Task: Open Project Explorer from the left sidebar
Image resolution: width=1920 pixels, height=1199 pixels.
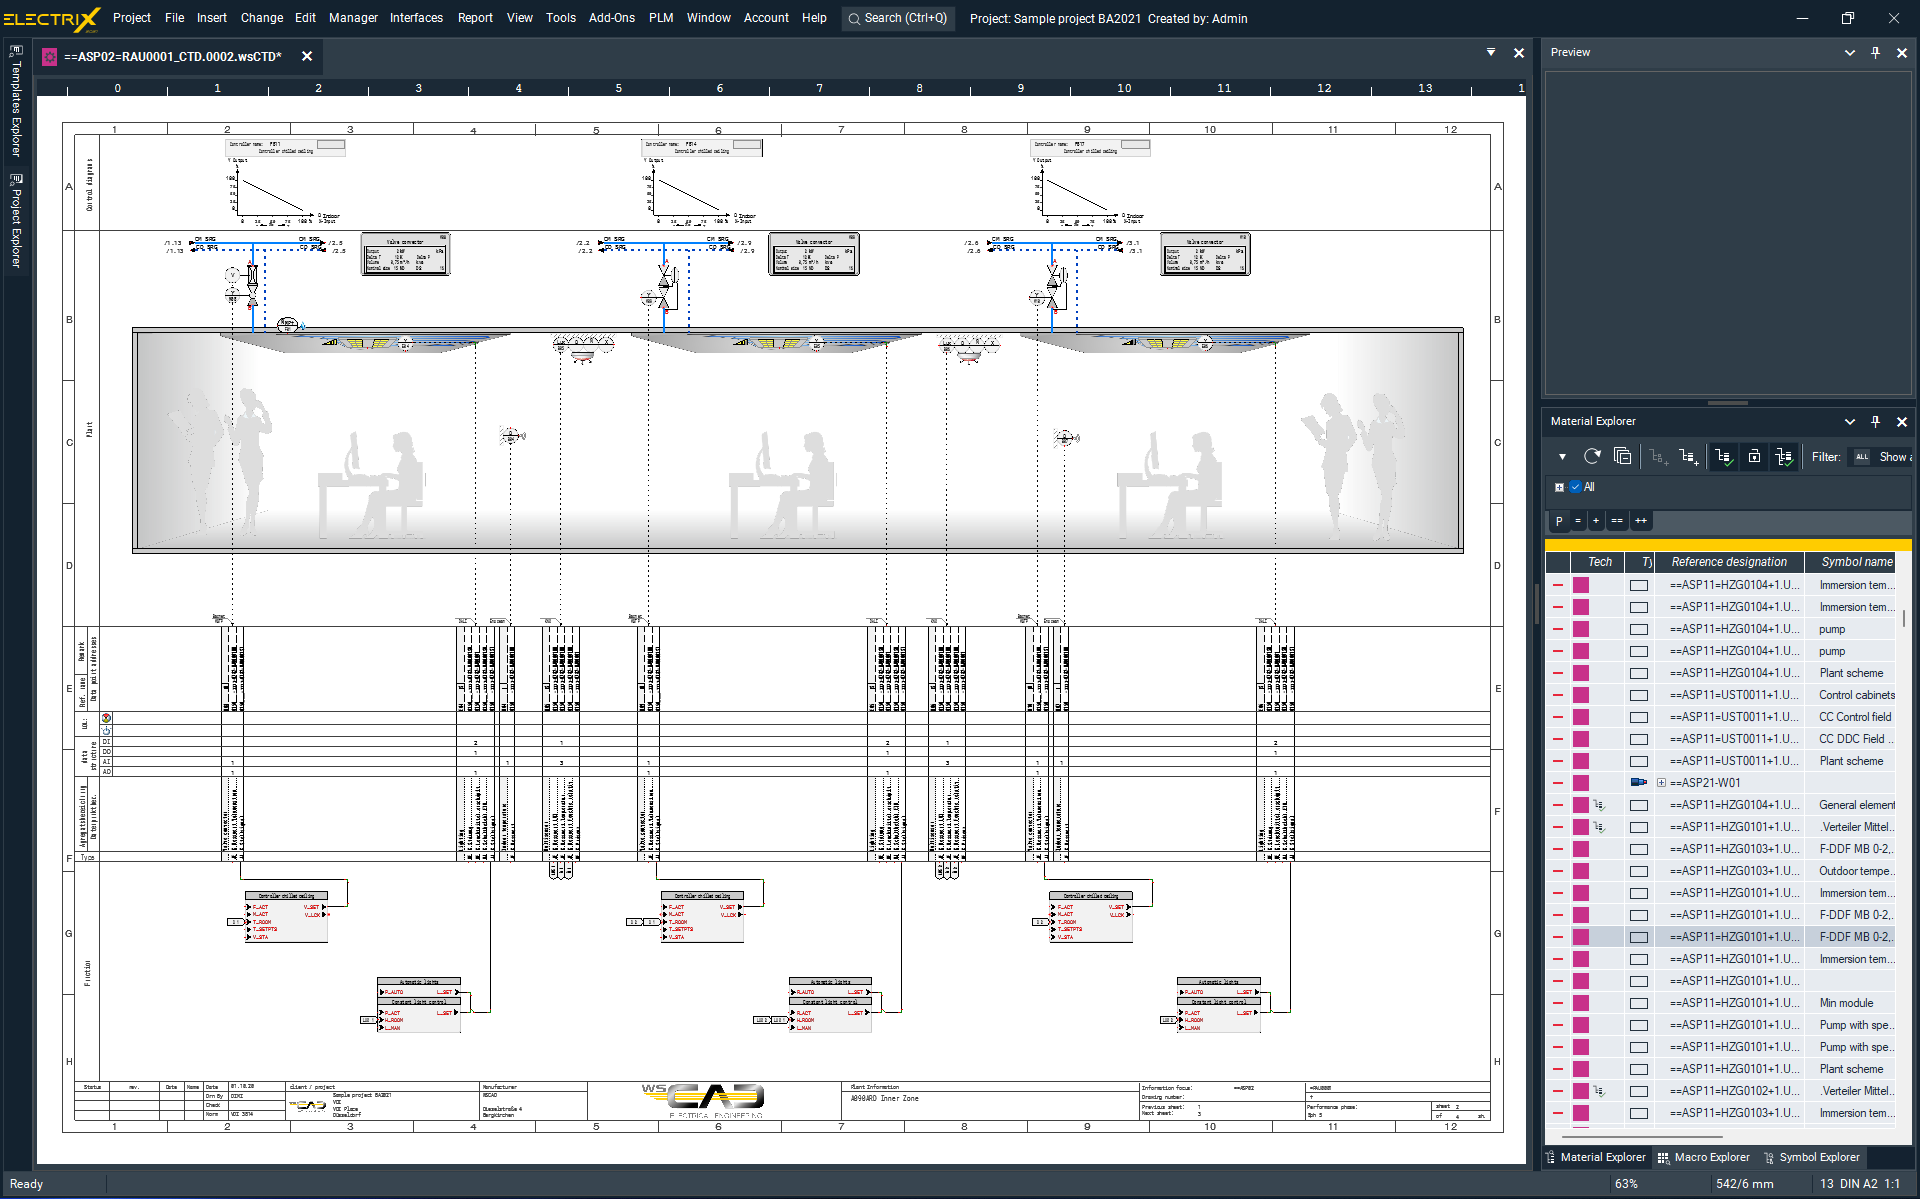Action: [x=15, y=222]
